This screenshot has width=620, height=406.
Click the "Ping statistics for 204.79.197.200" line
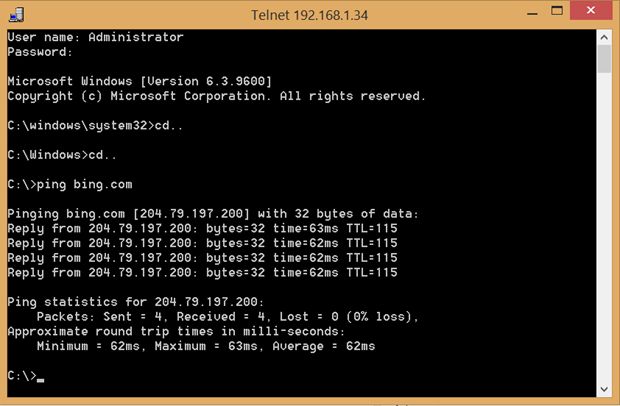coord(135,302)
